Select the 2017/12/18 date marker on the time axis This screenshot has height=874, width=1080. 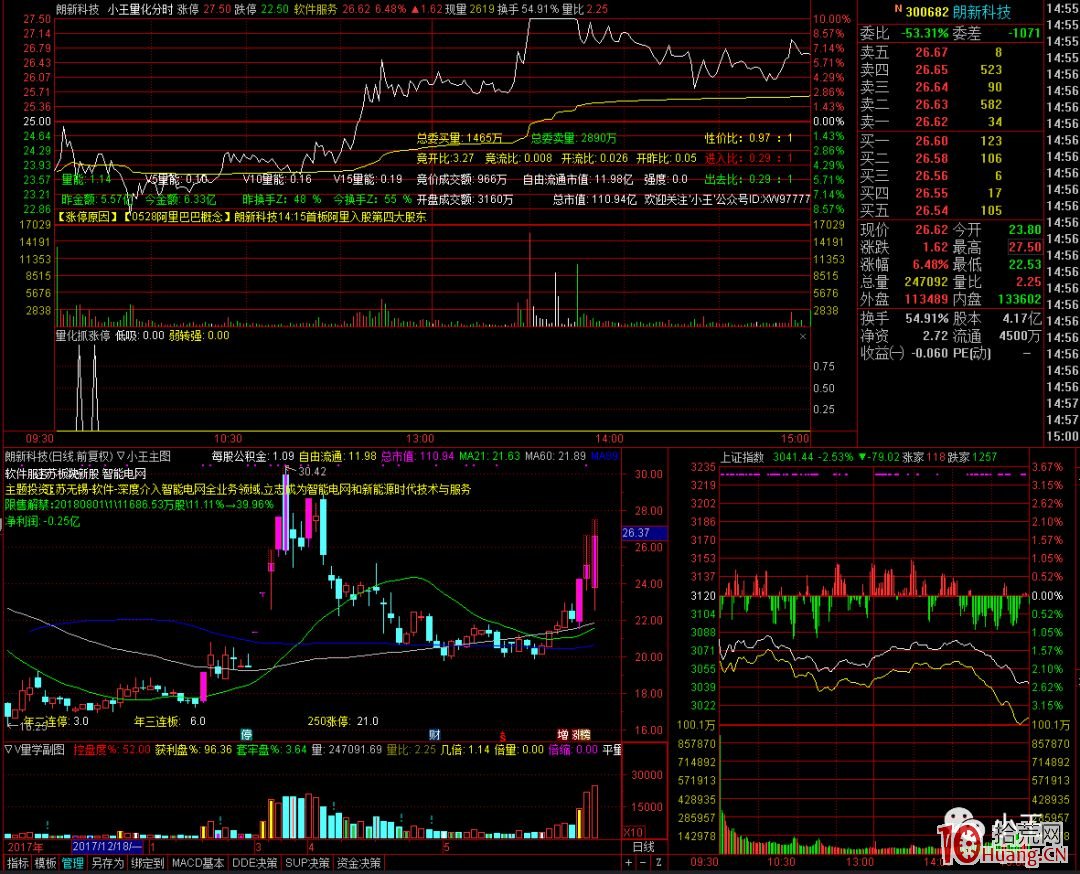[107, 846]
